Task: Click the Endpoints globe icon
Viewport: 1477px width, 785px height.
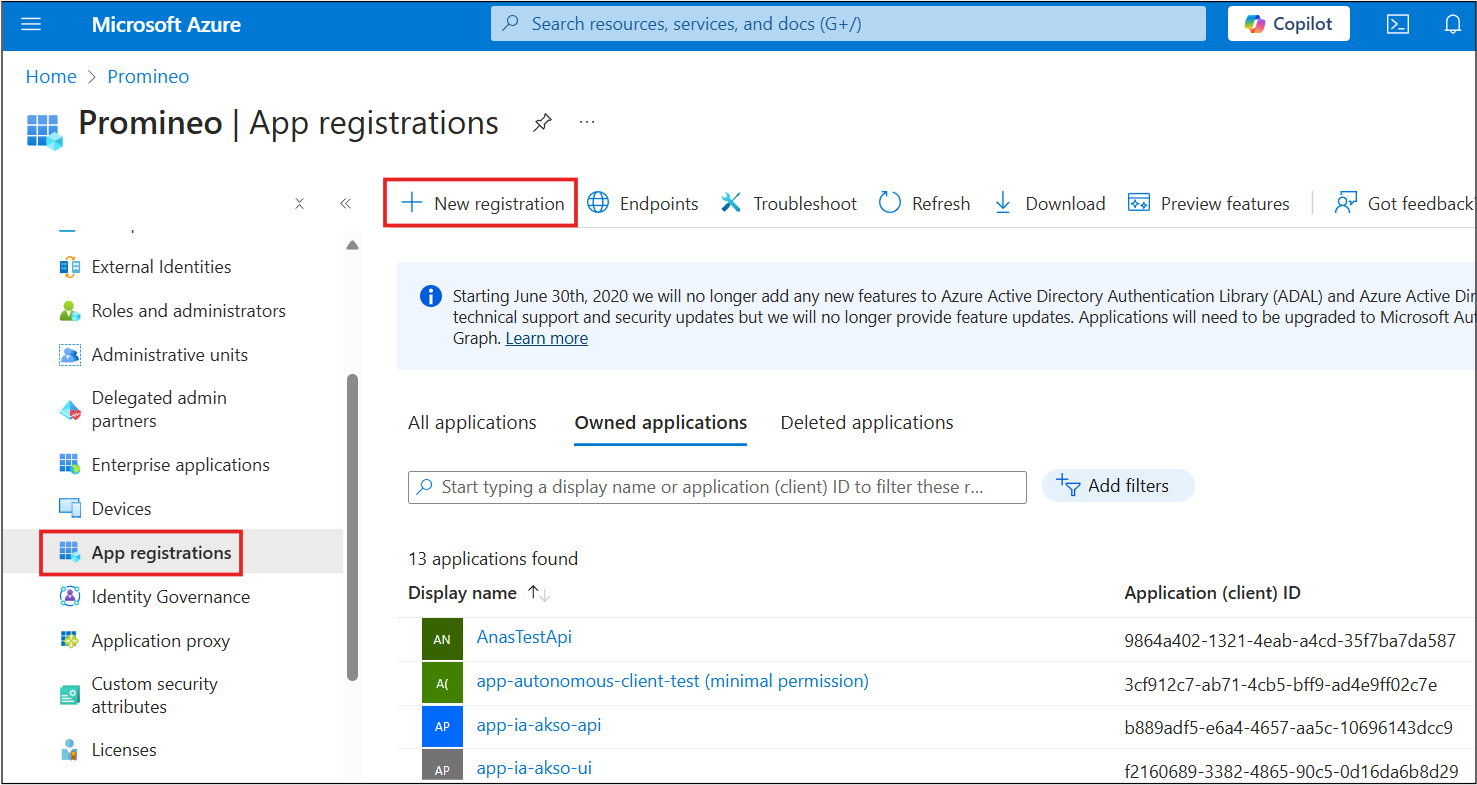Action: (598, 203)
